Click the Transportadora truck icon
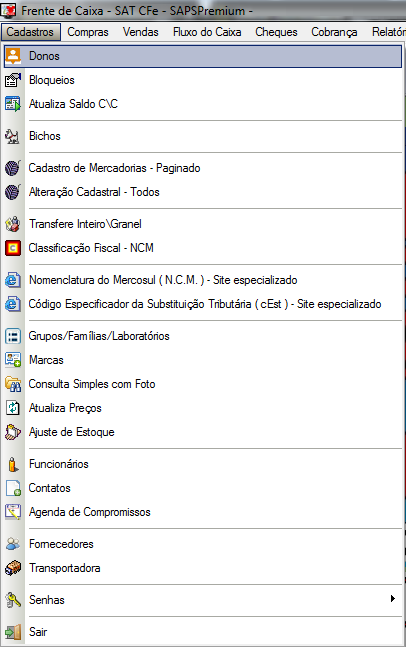The image size is (406, 647). tap(13, 568)
